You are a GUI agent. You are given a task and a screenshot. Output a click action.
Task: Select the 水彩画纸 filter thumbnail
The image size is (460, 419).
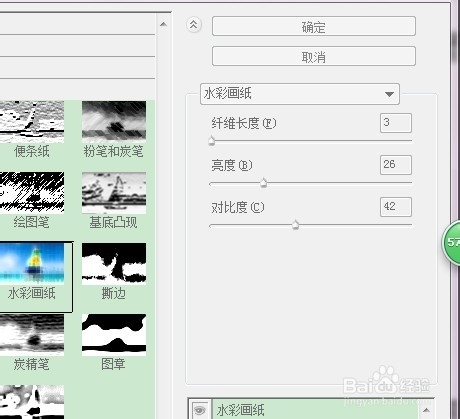(32, 263)
